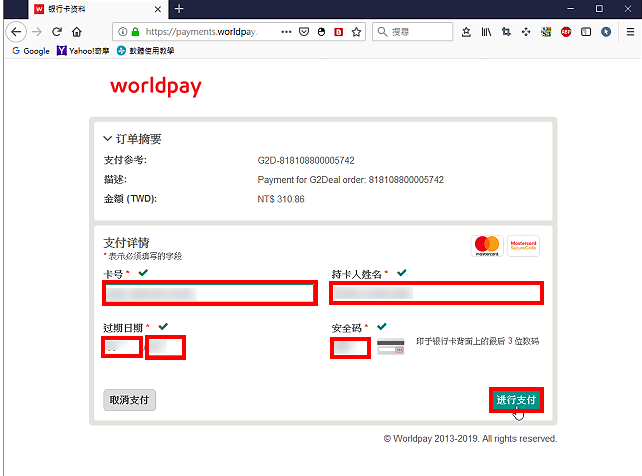Click the card back CVV illustration
Viewport: 642px width, 476px height.
coord(391,346)
